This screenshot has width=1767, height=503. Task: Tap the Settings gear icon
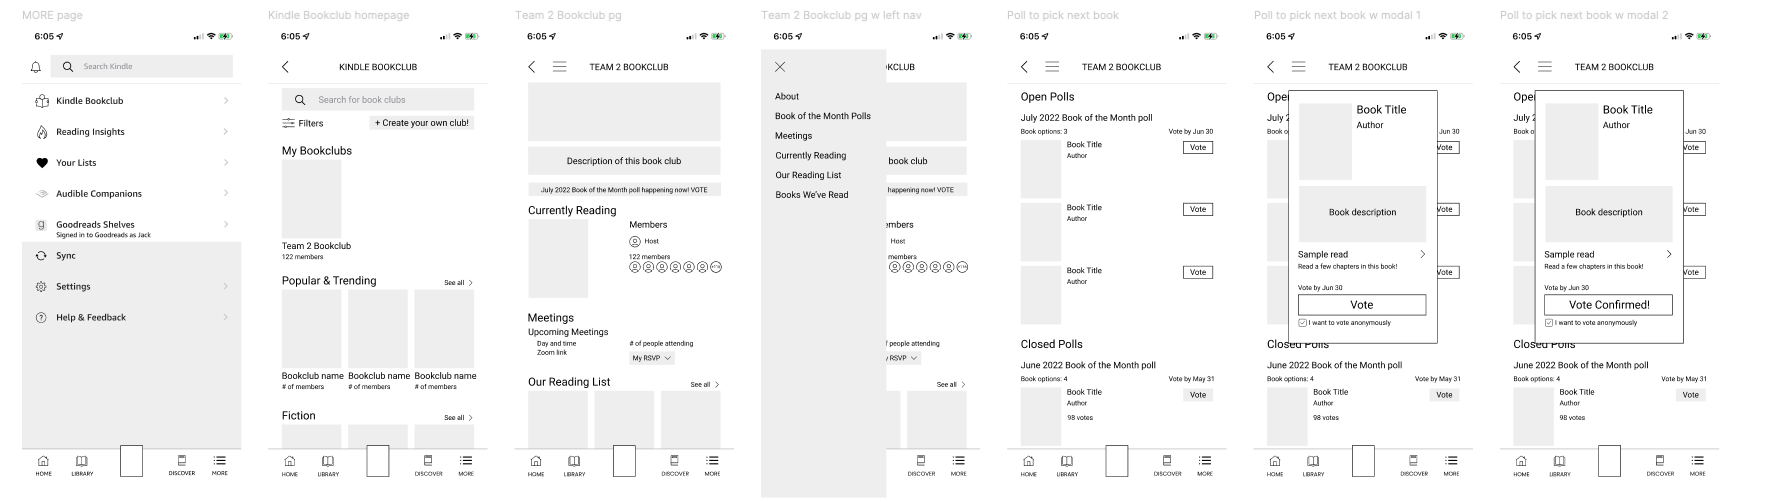coord(41,287)
